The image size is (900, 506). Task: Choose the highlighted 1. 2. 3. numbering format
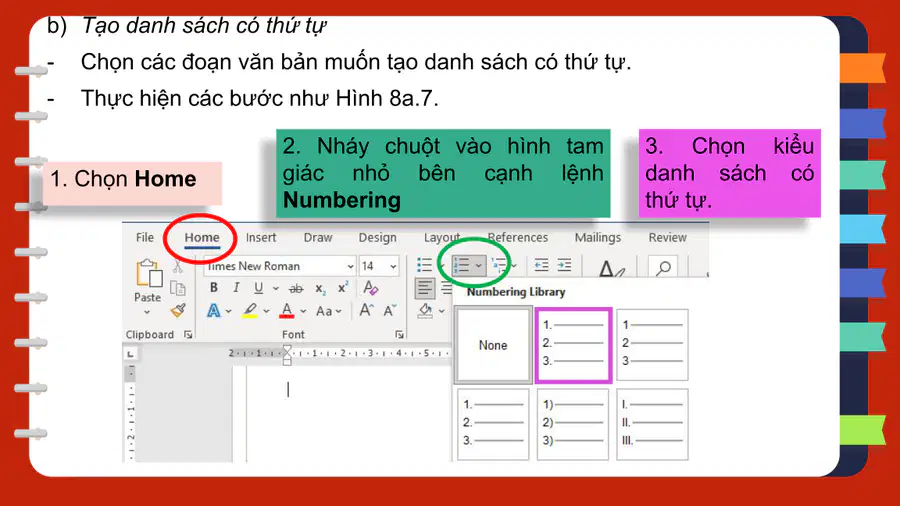pyautogui.click(x=573, y=345)
